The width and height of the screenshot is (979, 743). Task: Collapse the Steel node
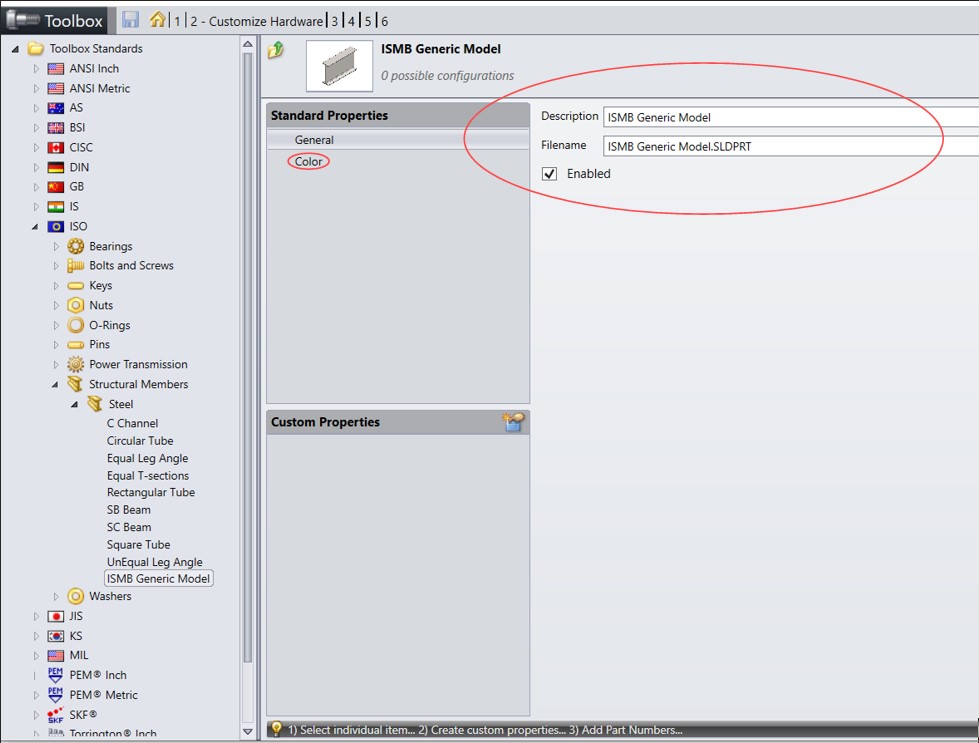[x=75, y=405]
